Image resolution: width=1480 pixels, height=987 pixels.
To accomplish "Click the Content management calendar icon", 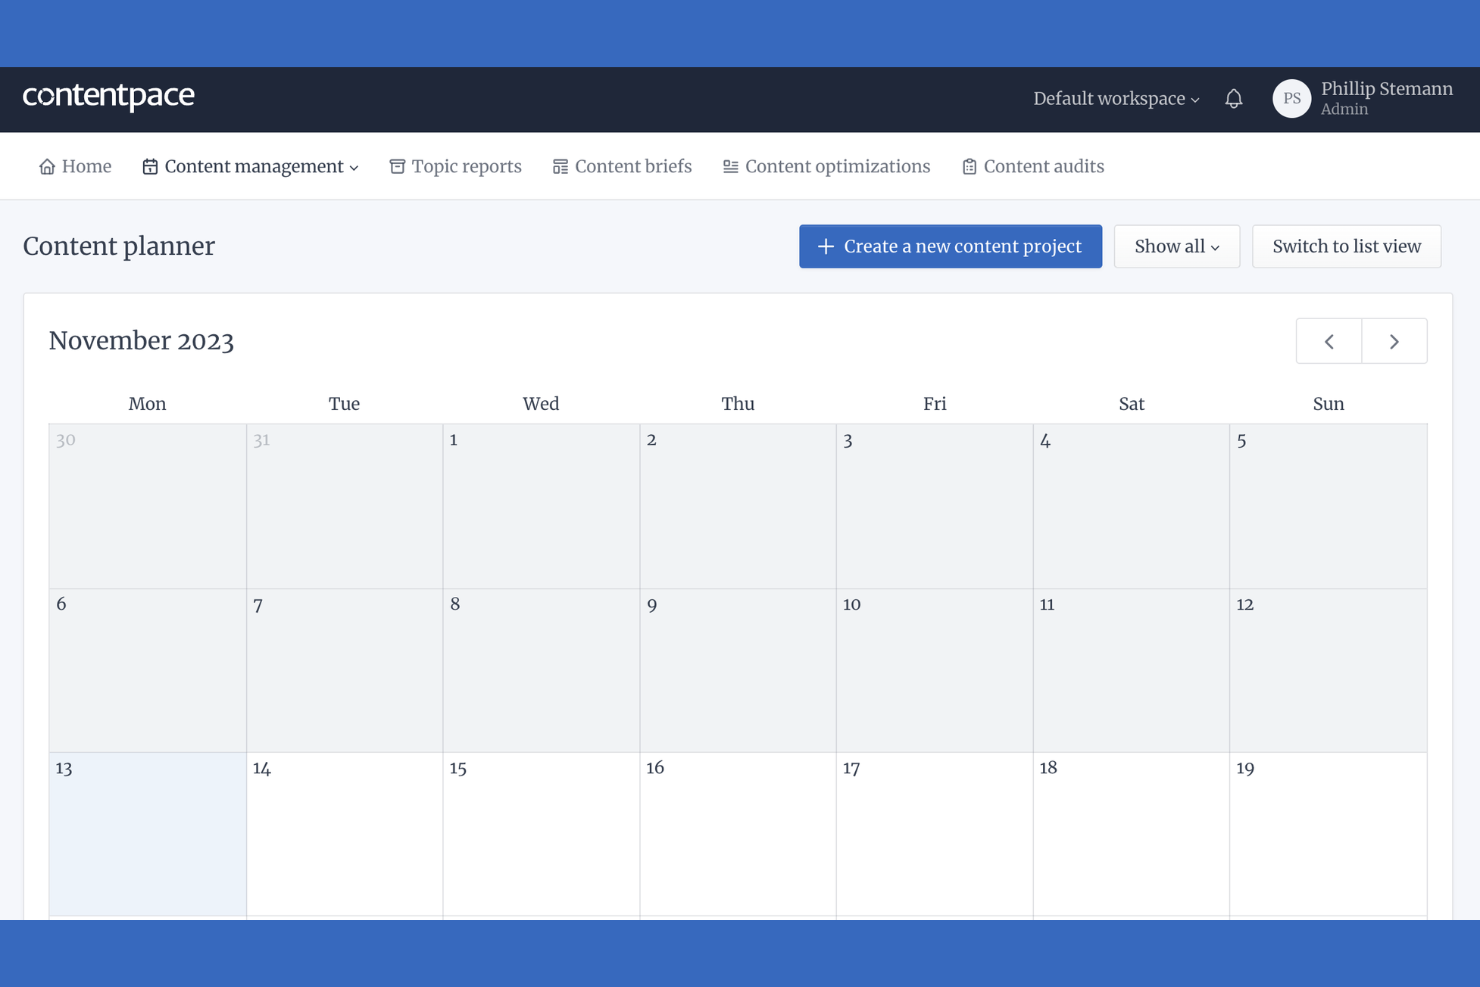I will [x=150, y=166].
